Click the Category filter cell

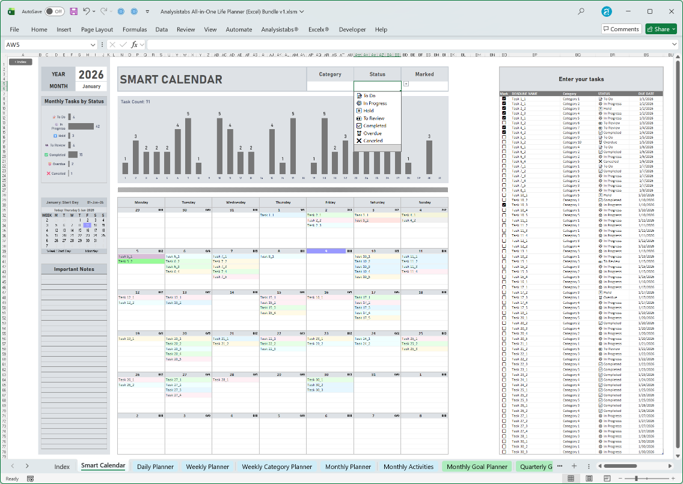tap(330, 86)
